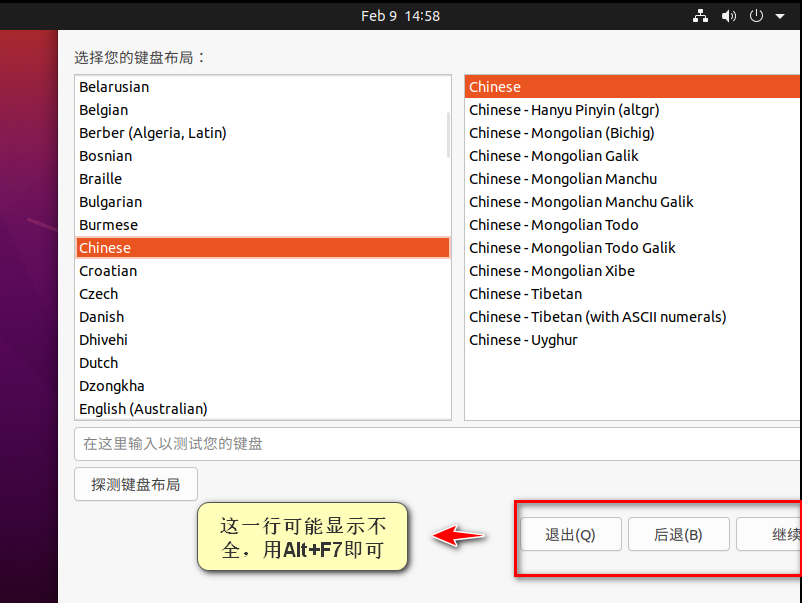Click the 退出(Q) button
Viewport: 802px width, 603px height.
pyautogui.click(x=570, y=534)
